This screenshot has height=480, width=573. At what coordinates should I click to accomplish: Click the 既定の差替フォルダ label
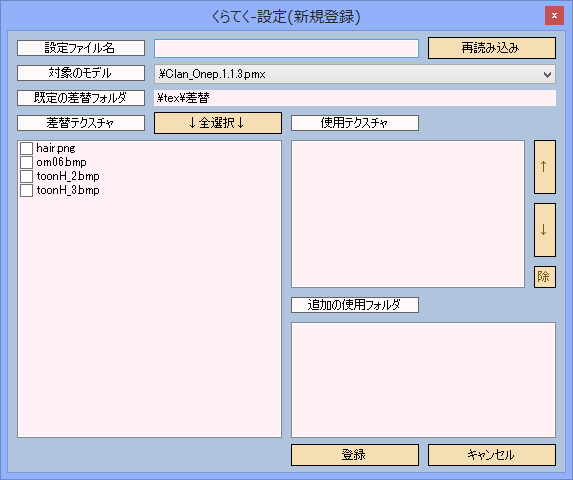point(81,98)
